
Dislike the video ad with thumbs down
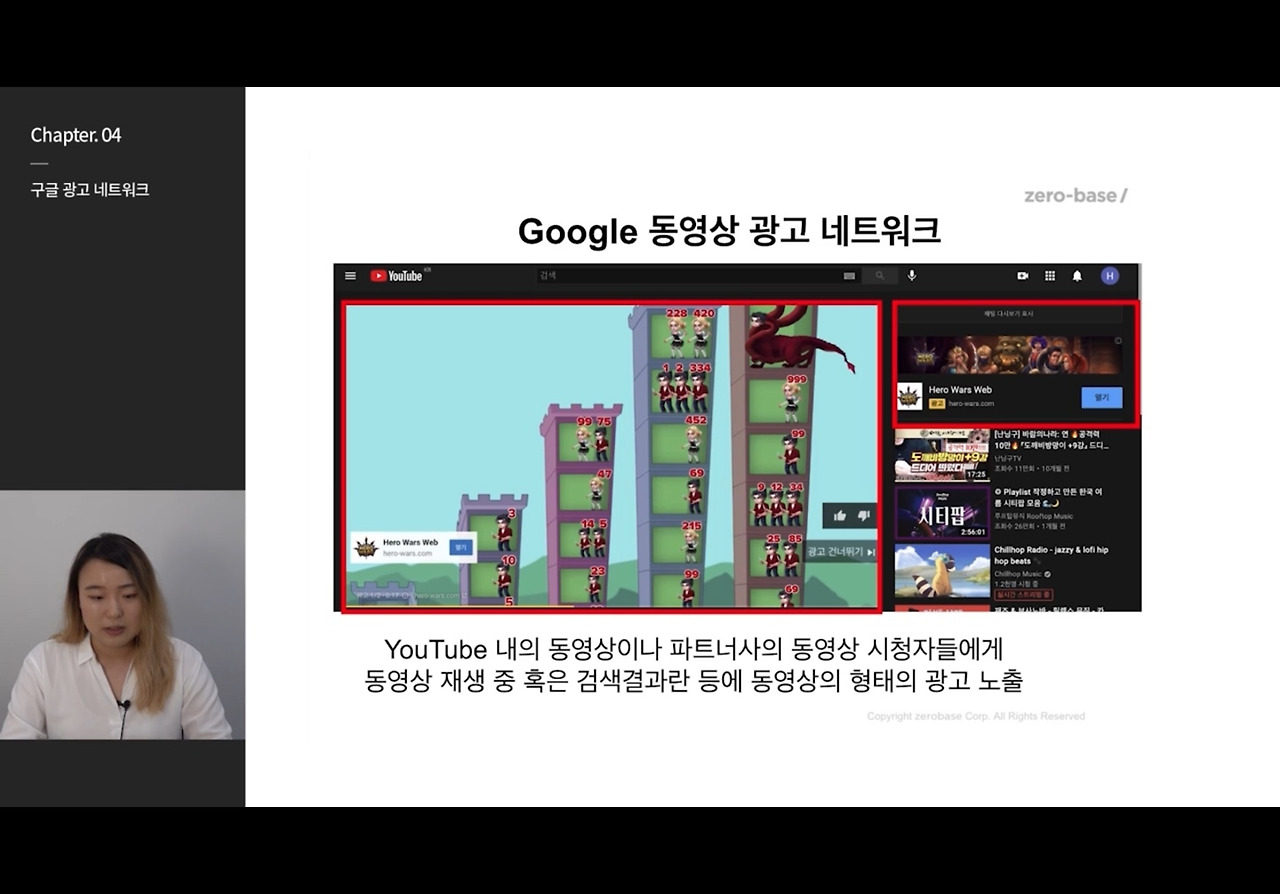click(x=863, y=516)
